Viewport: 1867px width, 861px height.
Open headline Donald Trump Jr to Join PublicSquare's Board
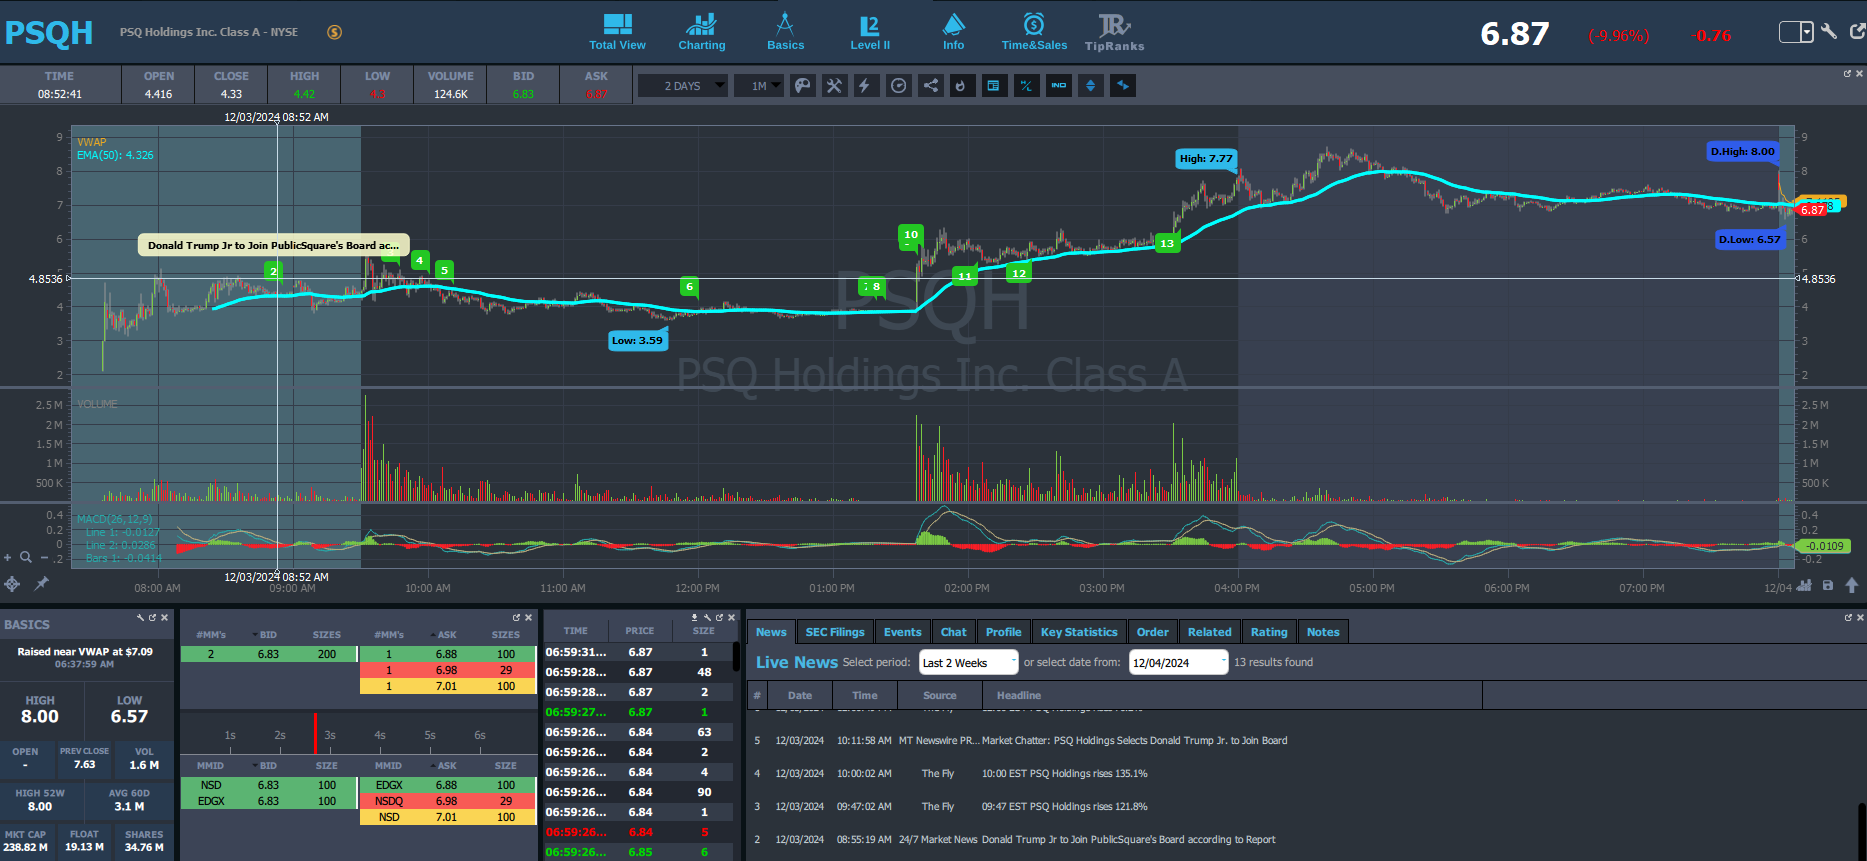point(1128,840)
